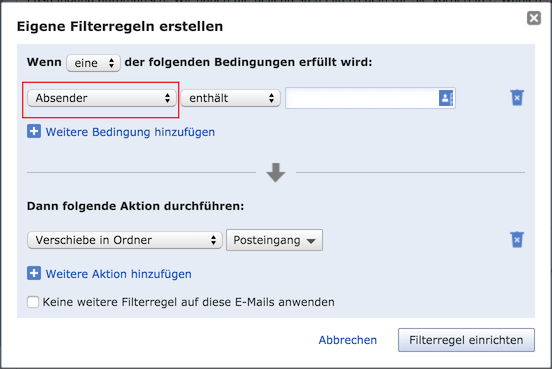552x369 pixels.
Task: Enable 'Keine weitere Filterregel' checkbox
Action: pos(33,302)
